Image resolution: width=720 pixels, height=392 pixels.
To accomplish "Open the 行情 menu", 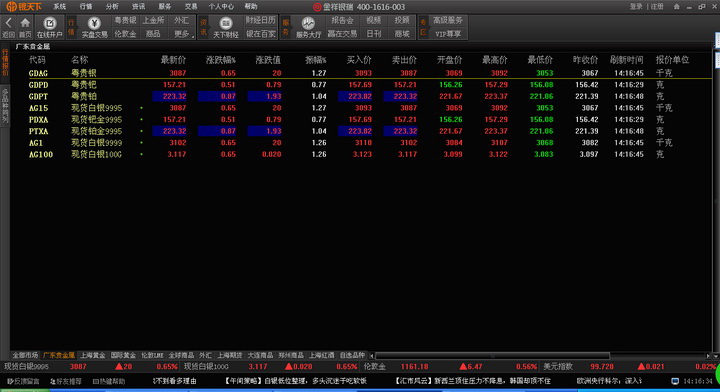I will [86, 6].
